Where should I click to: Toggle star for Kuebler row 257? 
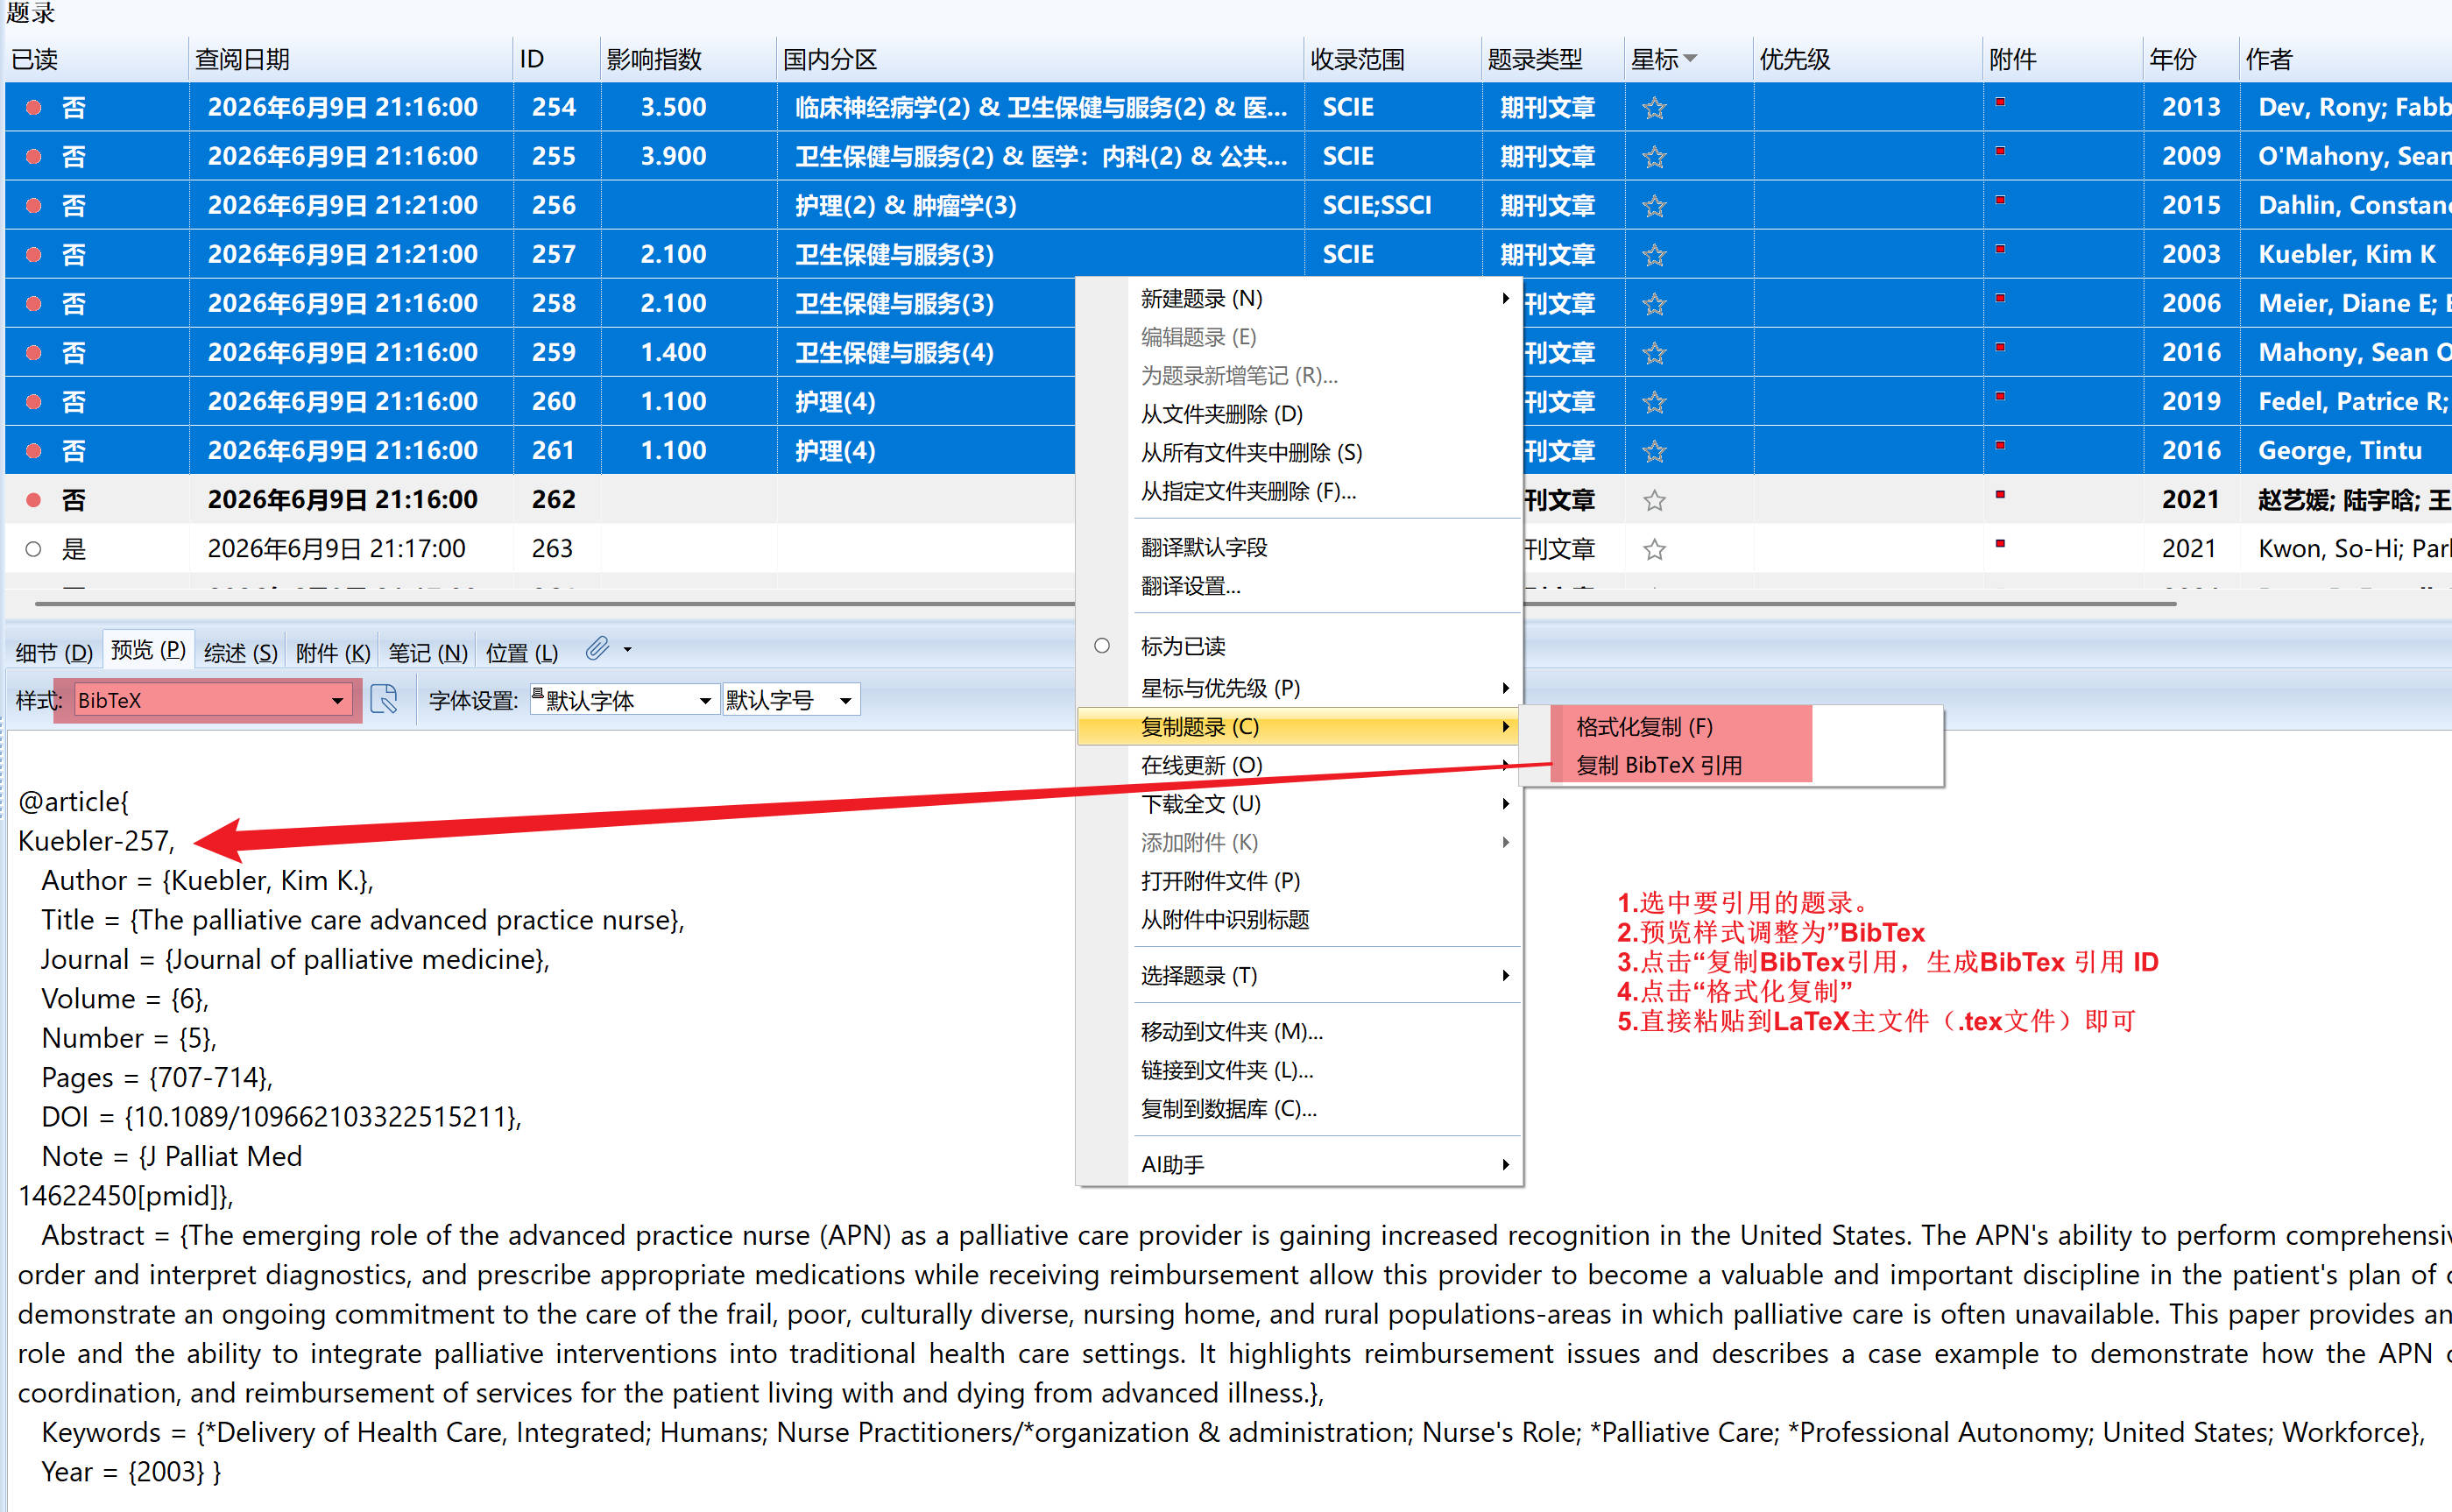pos(1654,255)
